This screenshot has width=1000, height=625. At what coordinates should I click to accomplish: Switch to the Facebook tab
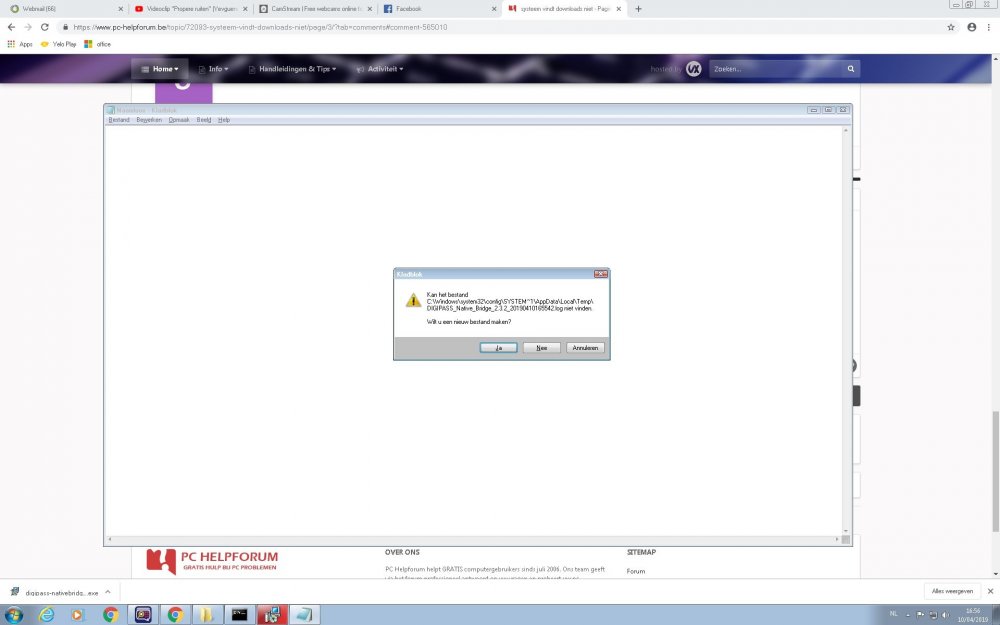click(437, 9)
